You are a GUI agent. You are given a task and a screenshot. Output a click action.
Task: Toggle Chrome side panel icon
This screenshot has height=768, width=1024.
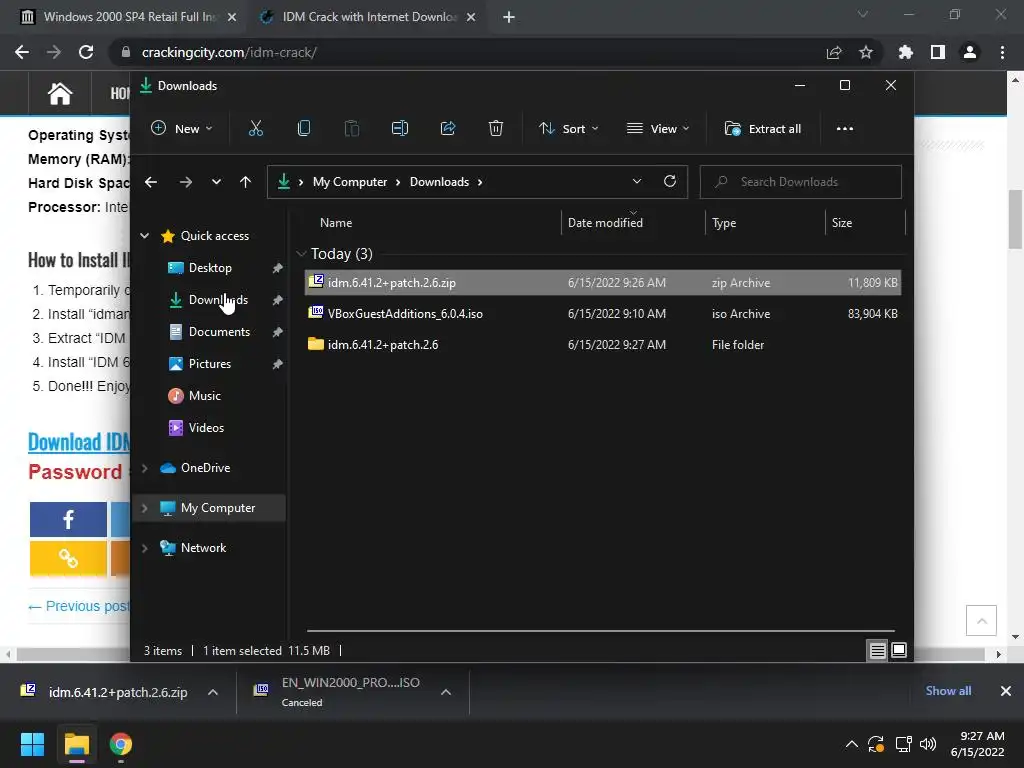point(938,52)
